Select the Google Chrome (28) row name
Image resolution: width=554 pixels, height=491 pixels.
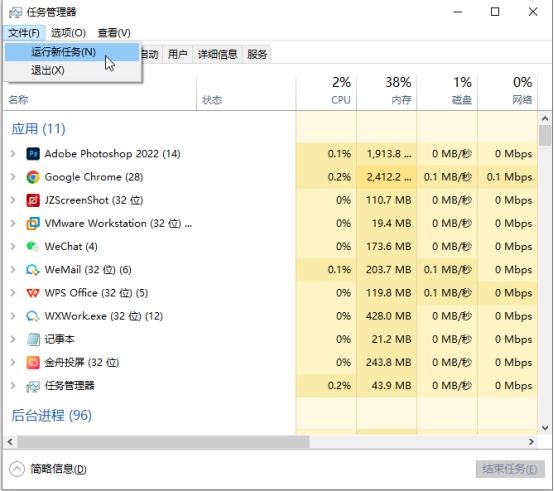pos(94,177)
